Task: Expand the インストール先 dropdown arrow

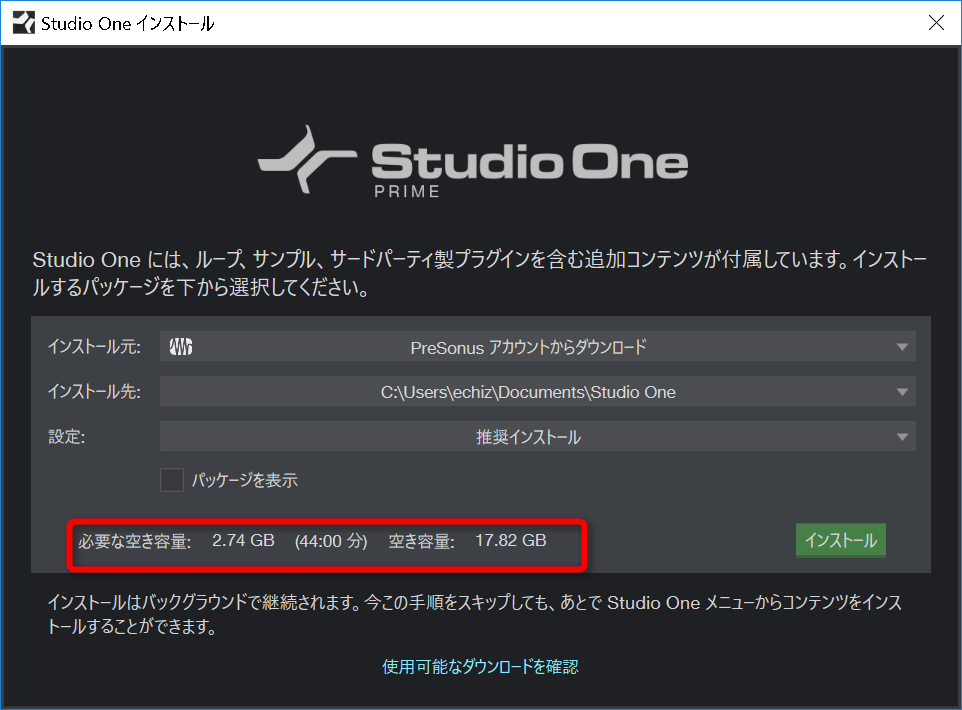Action: pos(904,391)
